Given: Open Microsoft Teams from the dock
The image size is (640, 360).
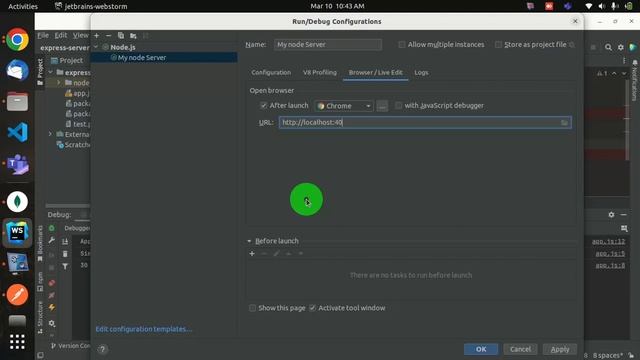Looking at the screenshot, I should coord(17,164).
